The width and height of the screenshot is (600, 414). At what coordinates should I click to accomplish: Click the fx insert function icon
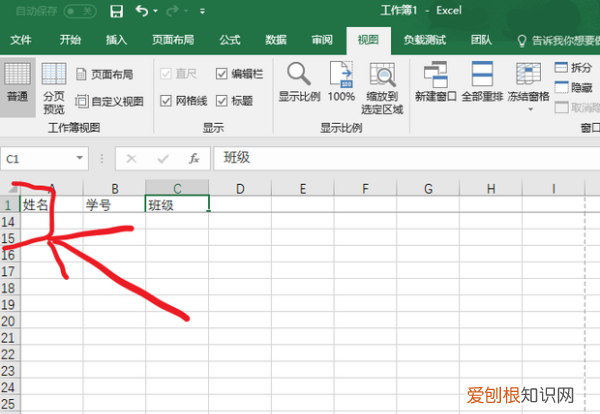[x=194, y=158]
